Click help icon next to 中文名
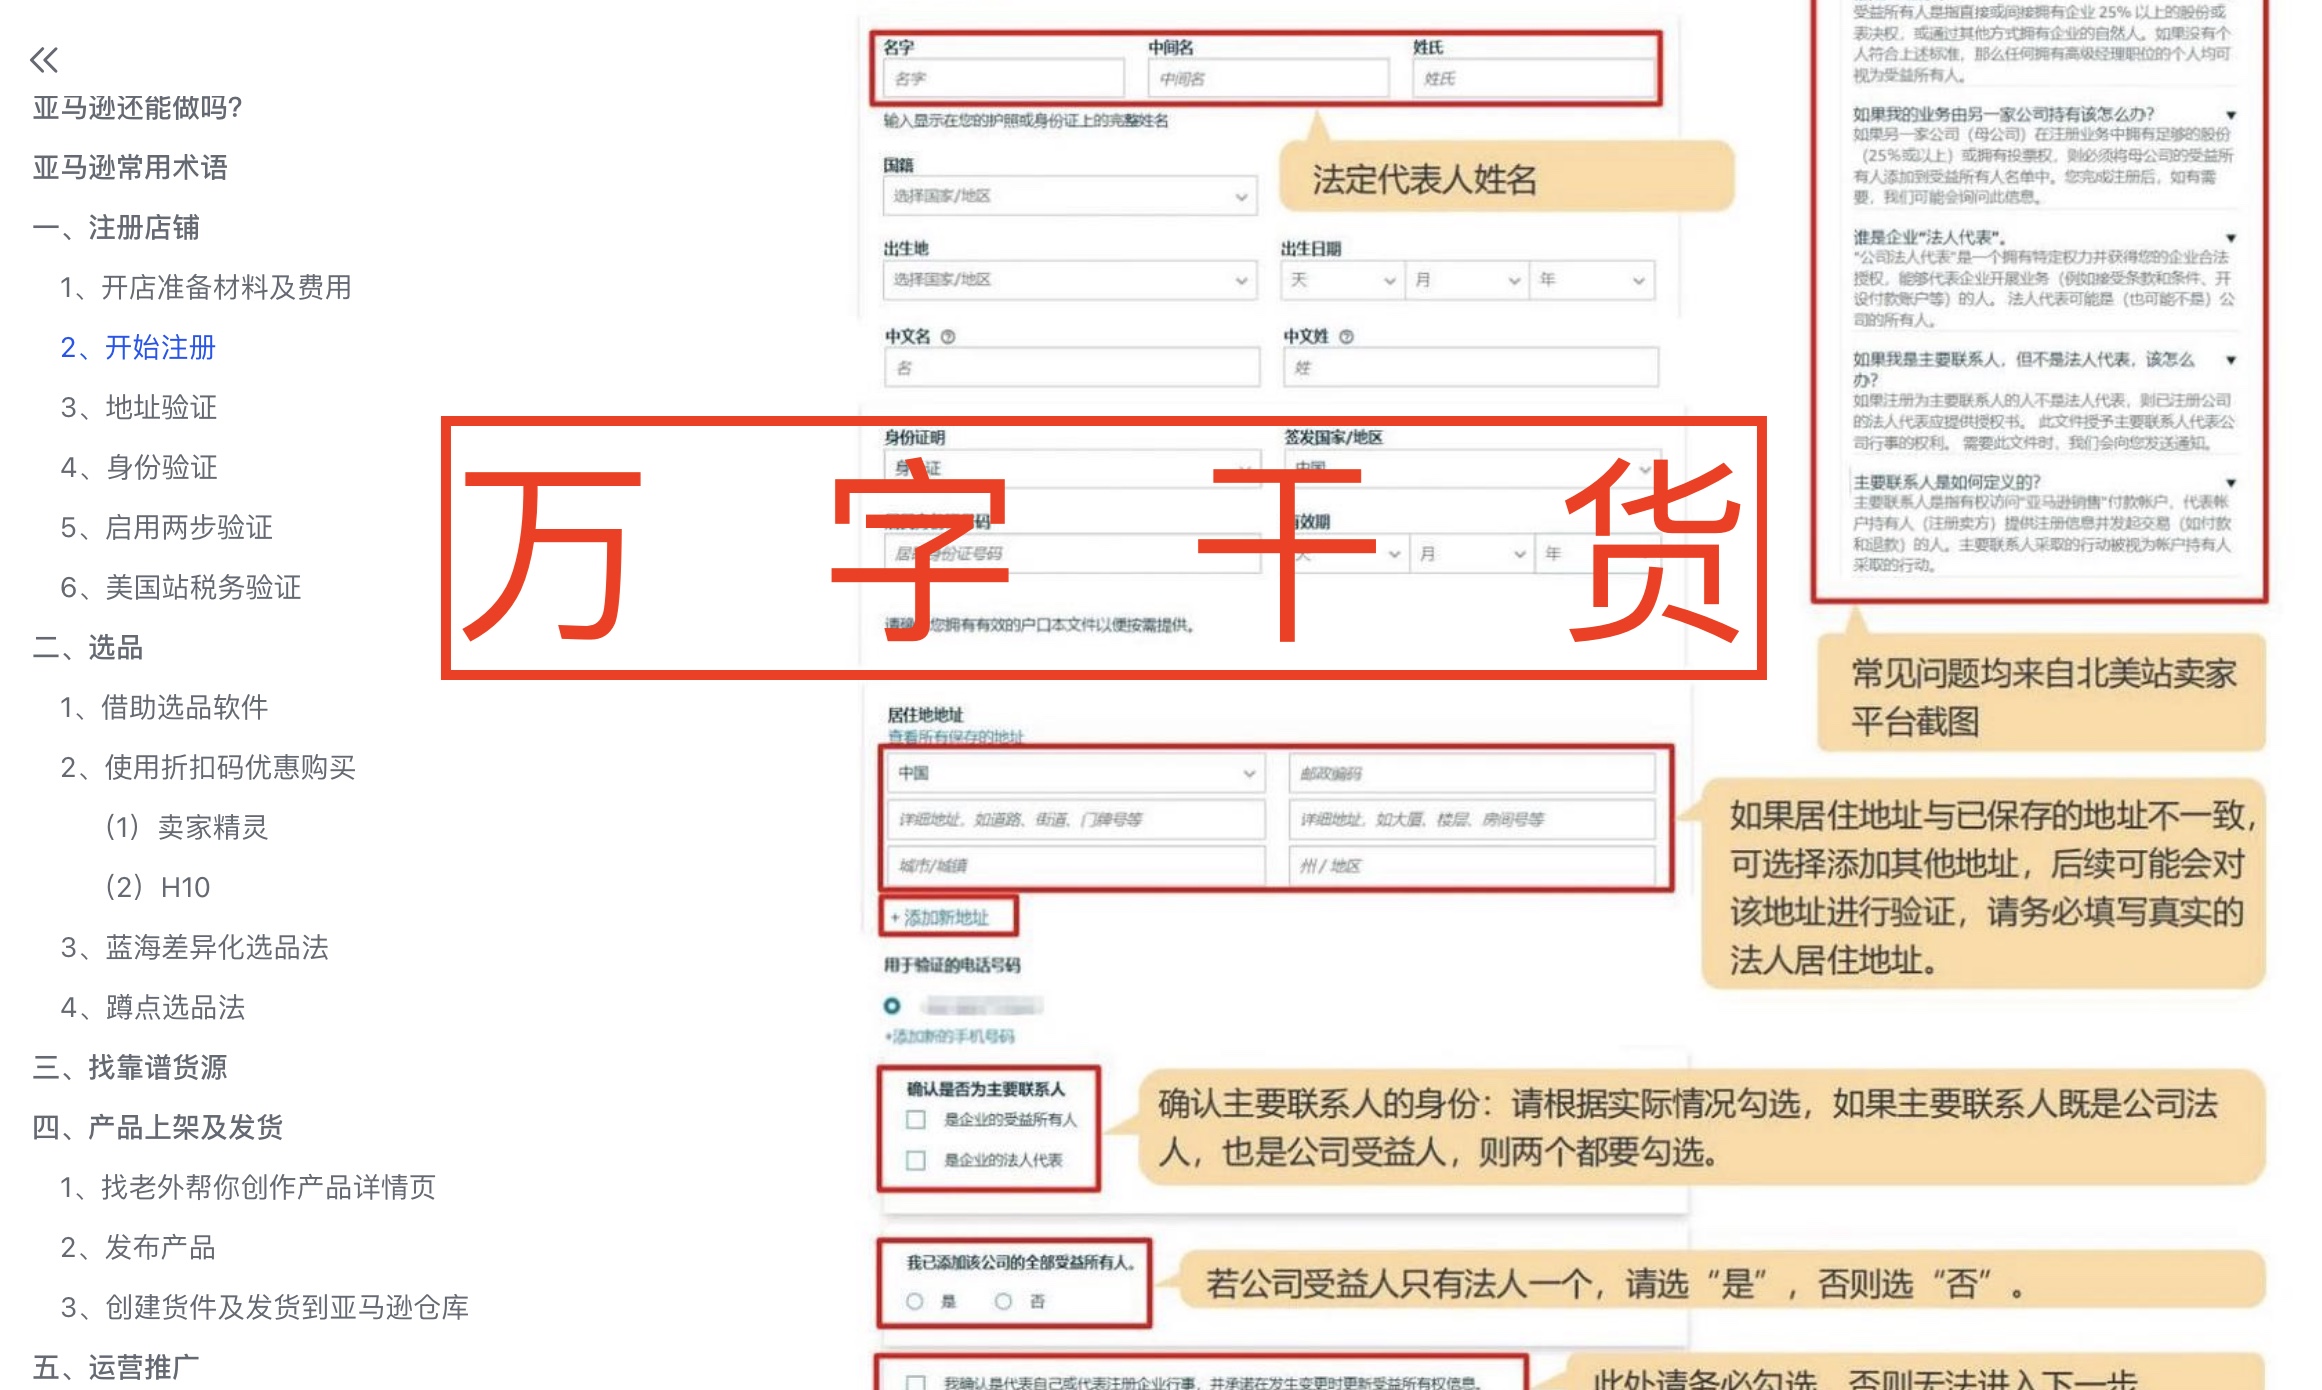Viewport: 2322px width, 1390px height. pos(948,337)
